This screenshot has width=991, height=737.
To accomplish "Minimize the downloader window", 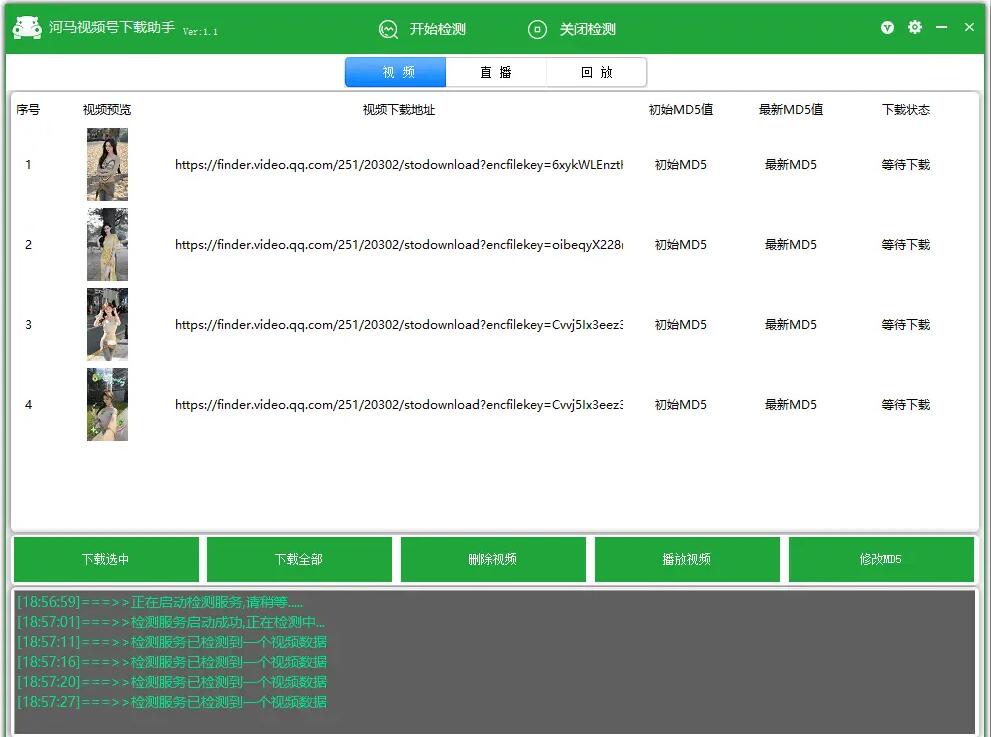I will [942, 27].
